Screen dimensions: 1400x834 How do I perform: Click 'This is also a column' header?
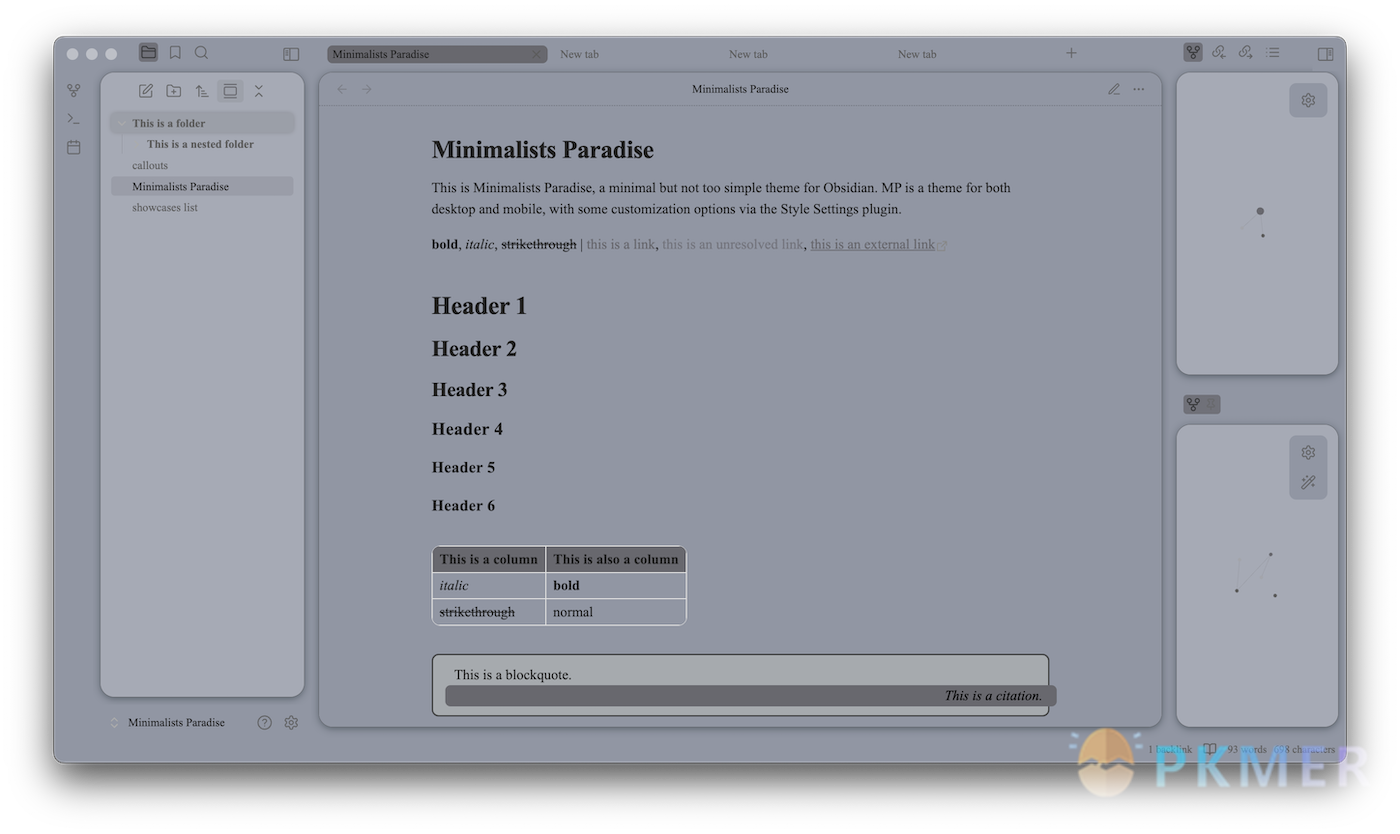(x=616, y=559)
